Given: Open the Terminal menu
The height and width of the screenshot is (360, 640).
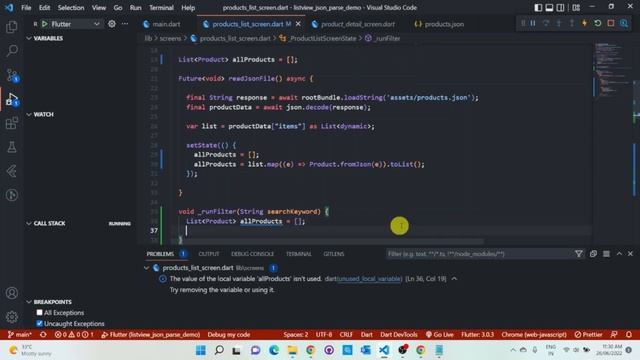Looking at the screenshot, I should (x=161, y=7).
